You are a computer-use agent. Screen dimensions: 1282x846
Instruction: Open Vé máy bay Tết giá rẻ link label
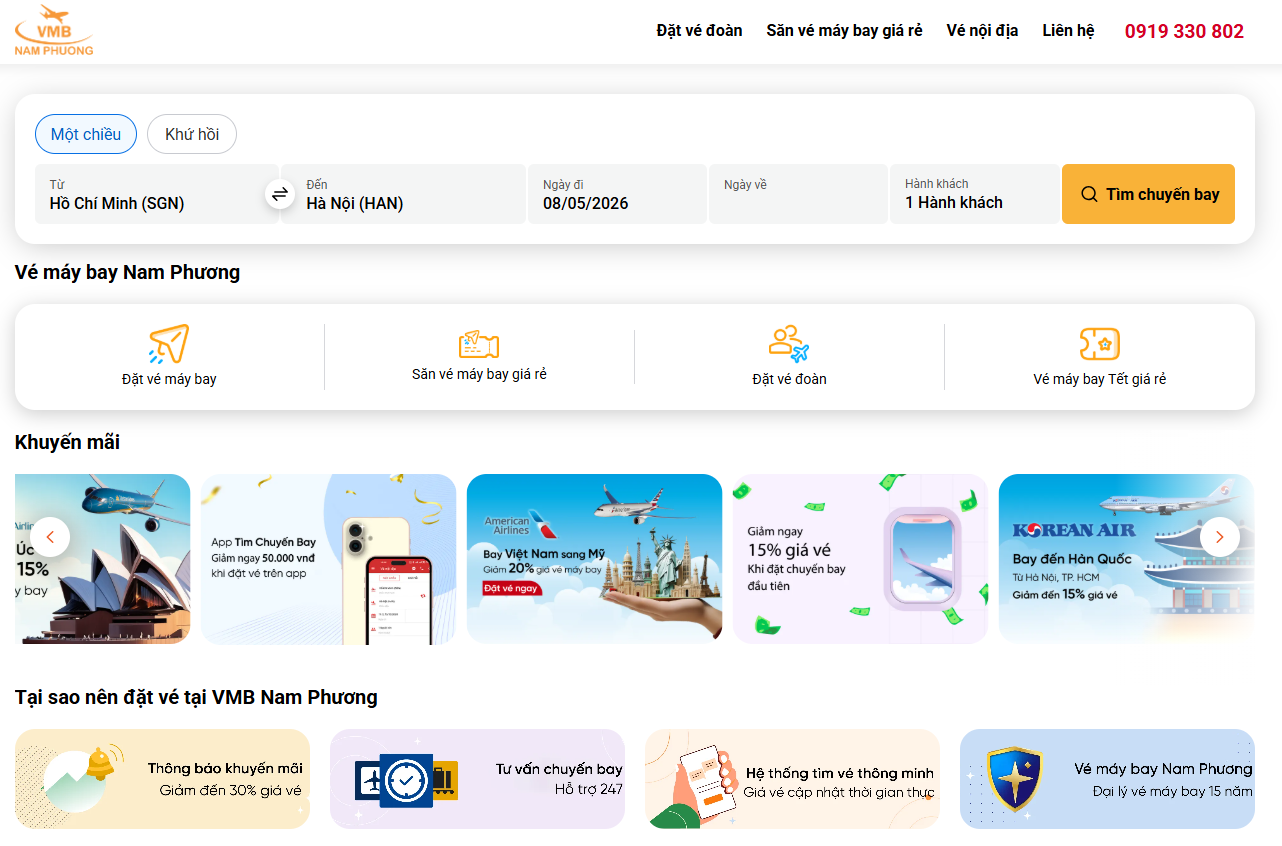[x=1100, y=379]
